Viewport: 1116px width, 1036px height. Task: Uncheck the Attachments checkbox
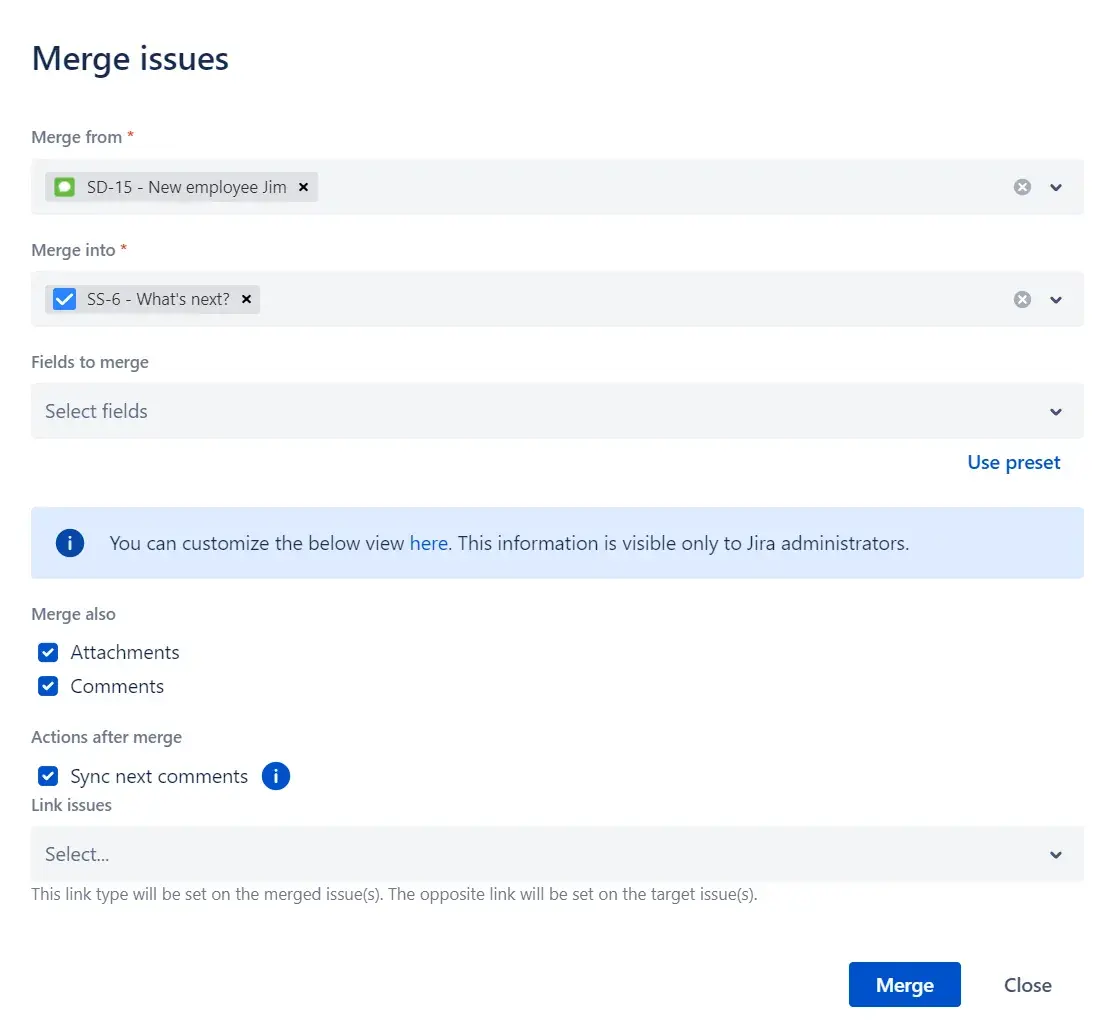tap(48, 653)
